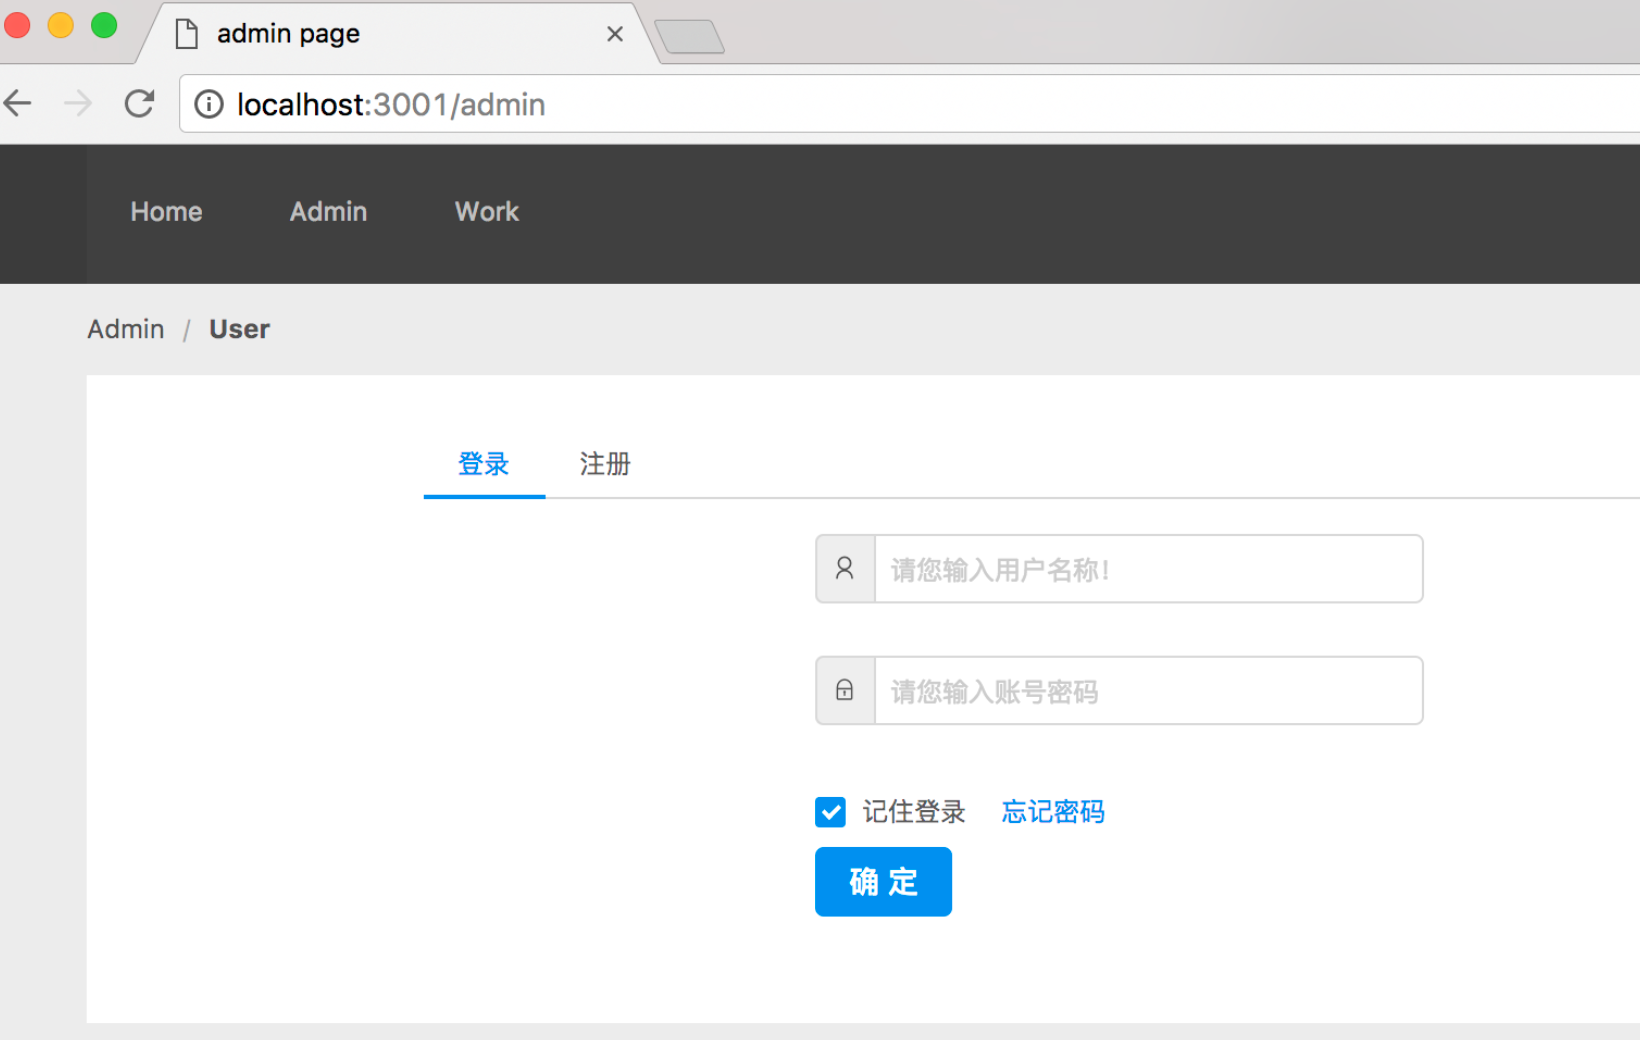Open Work in the navigation bar
This screenshot has height=1040, width=1640.
coord(487,212)
